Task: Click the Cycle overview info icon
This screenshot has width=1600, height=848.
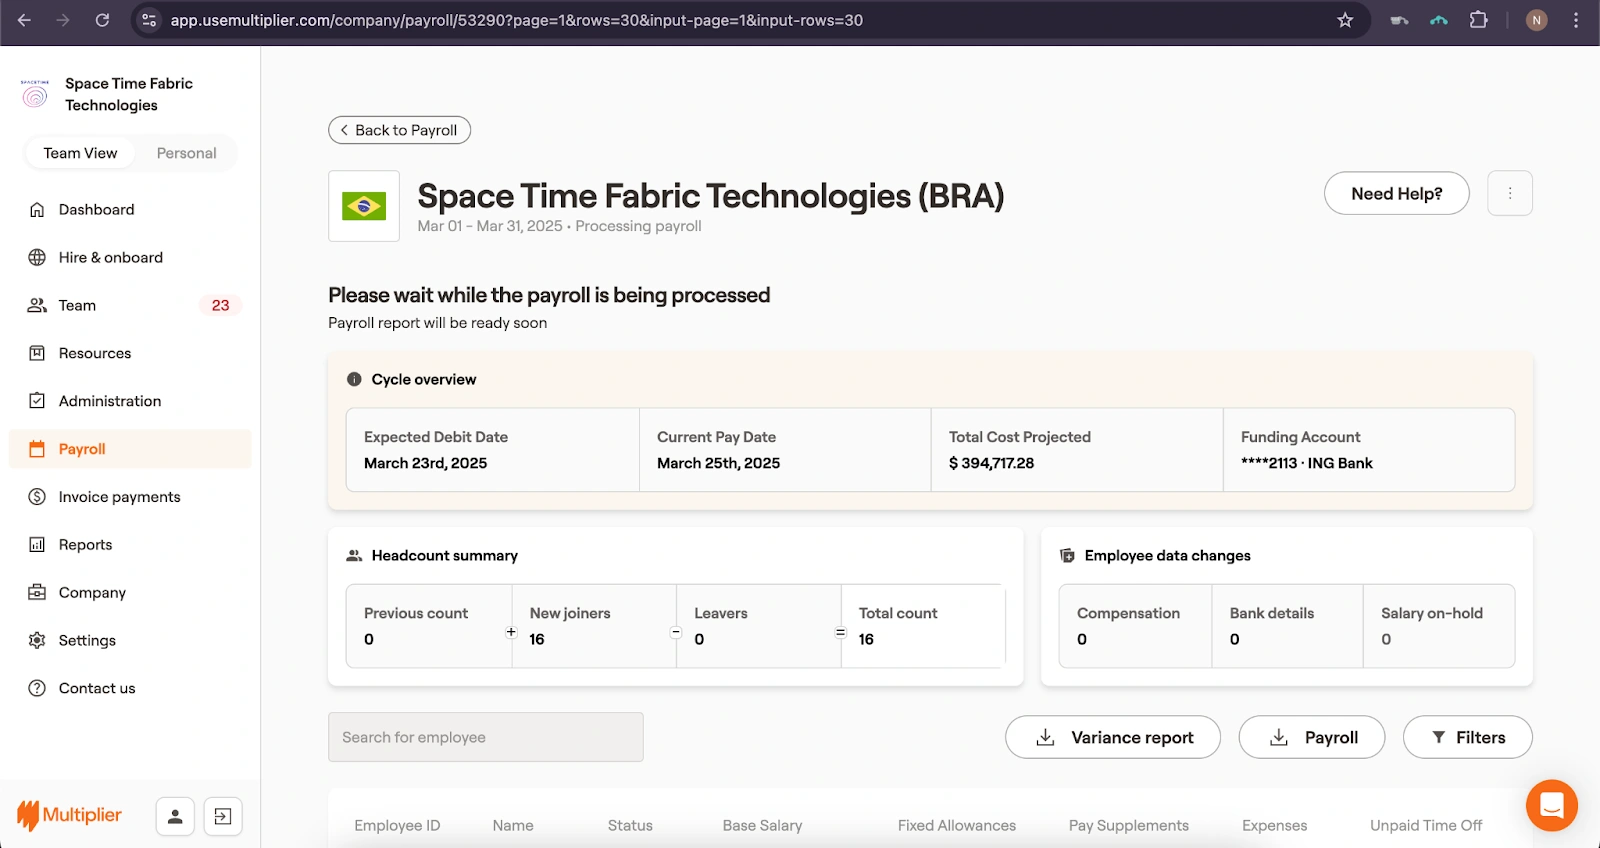Action: (354, 379)
